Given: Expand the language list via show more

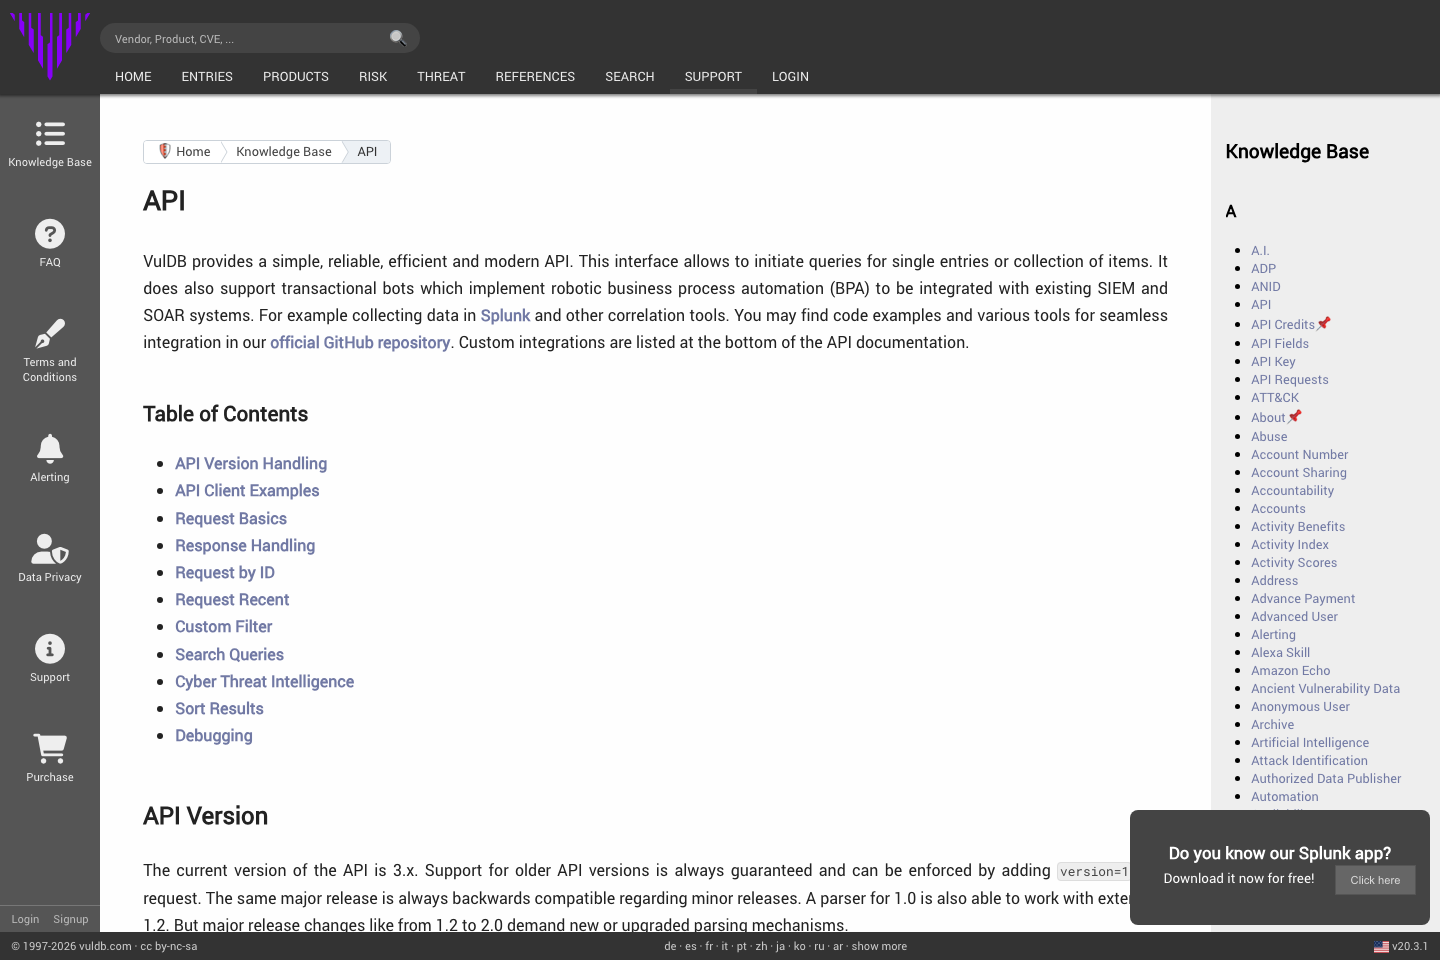Looking at the screenshot, I should click(878, 946).
